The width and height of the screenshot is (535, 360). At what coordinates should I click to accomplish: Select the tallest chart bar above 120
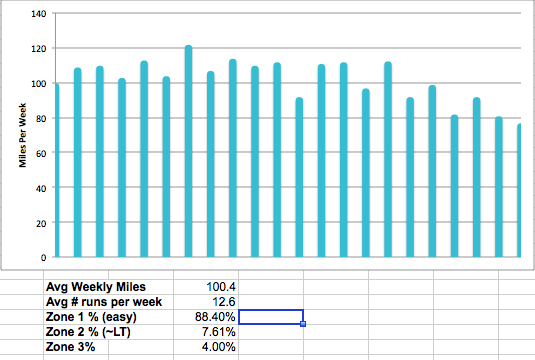click(x=188, y=151)
